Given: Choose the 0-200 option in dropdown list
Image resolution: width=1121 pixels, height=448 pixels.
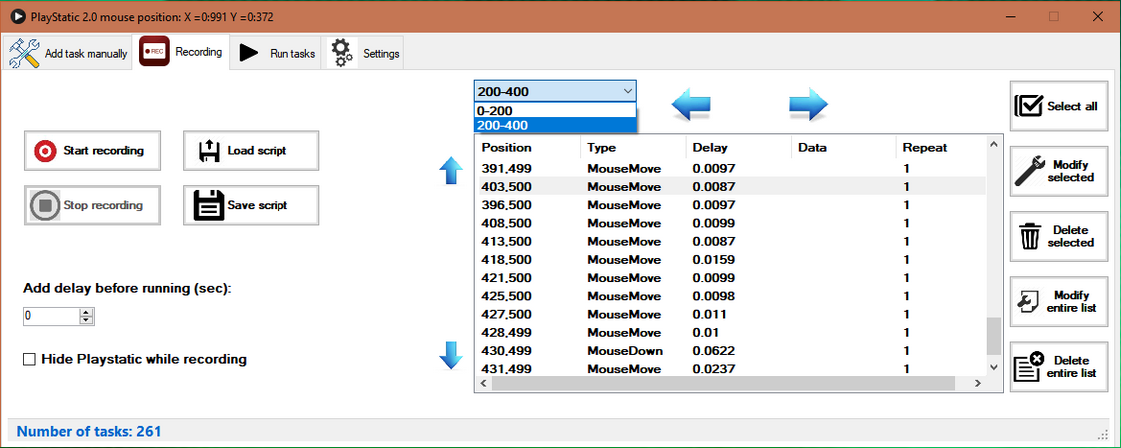Looking at the screenshot, I should point(554,111).
